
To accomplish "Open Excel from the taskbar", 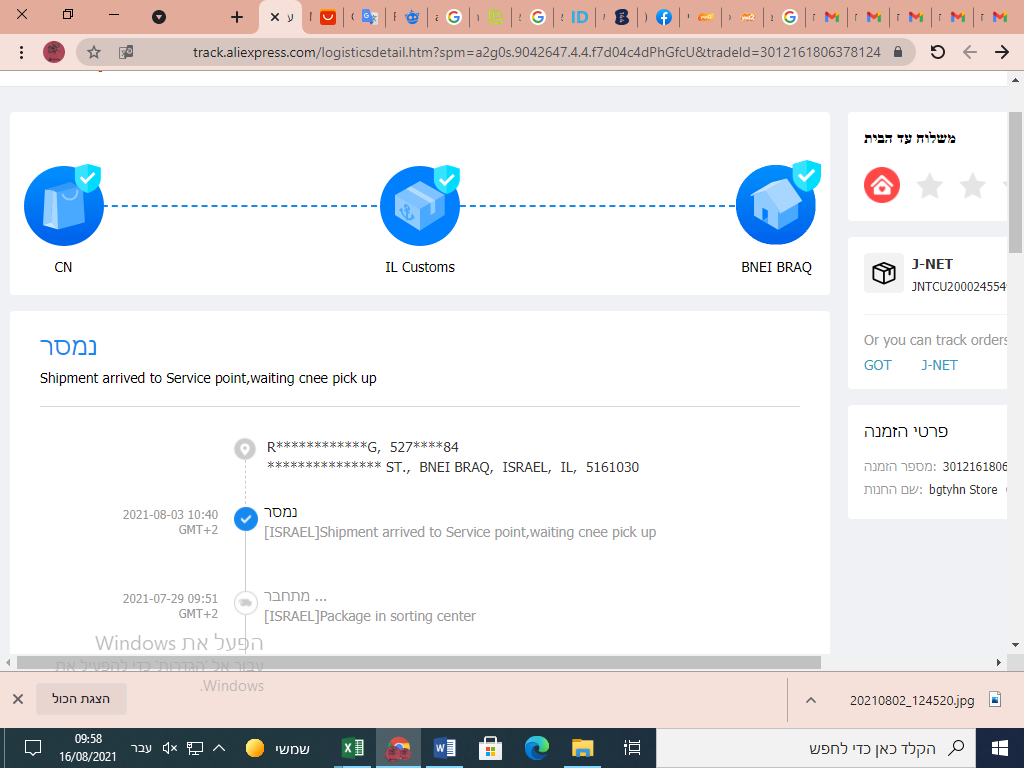I will 353,748.
